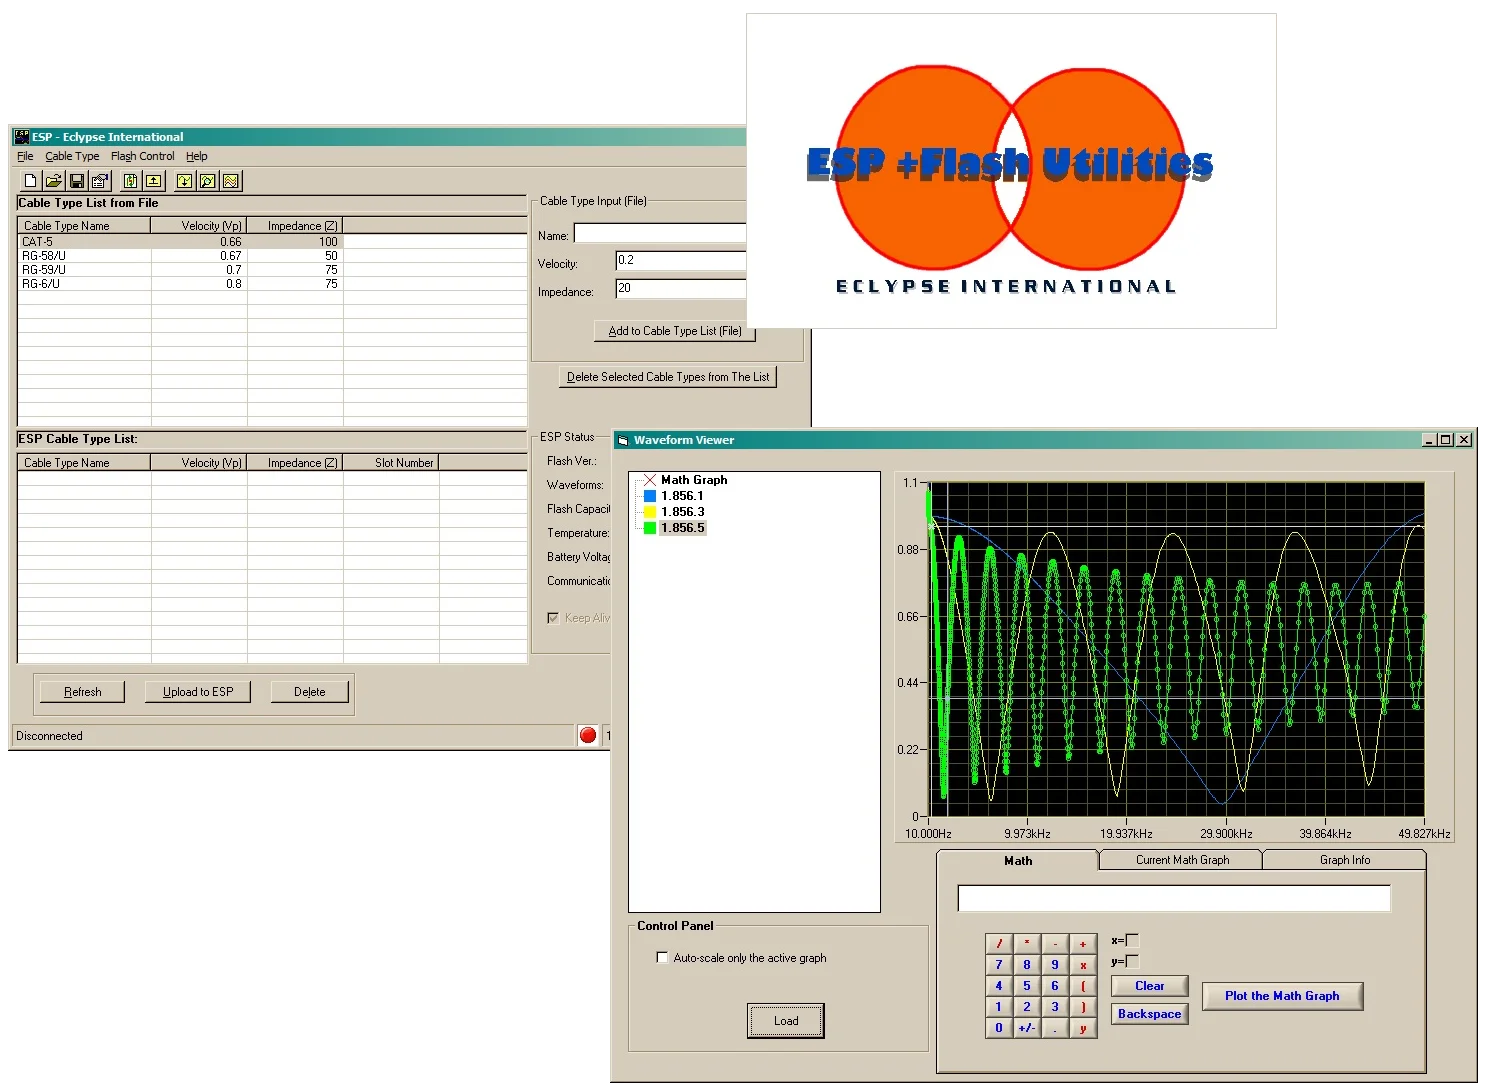Viewport: 1490px width, 1088px height.
Task: Click the yellow swatch for 1.856.3
Action: tap(650, 512)
